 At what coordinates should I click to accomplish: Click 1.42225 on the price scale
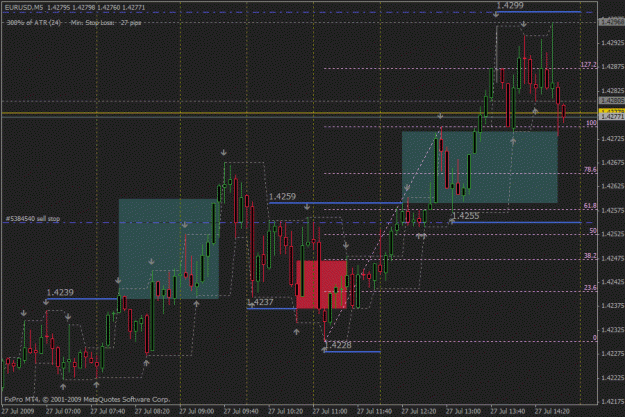point(613,378)
